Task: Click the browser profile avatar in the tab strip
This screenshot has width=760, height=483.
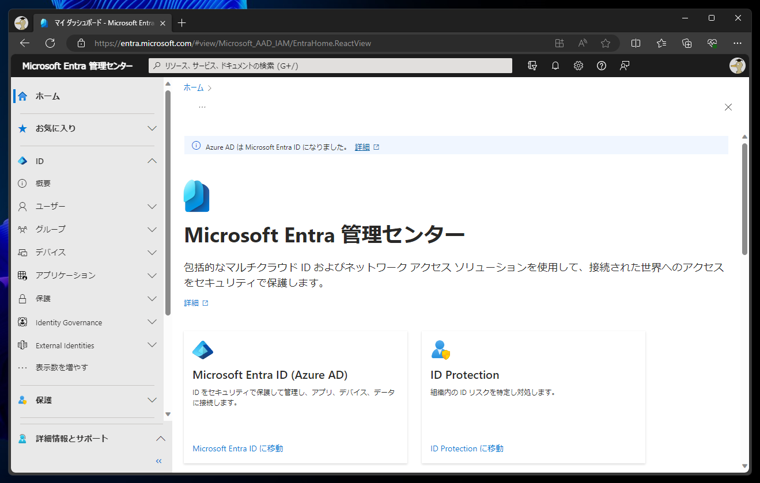Action: pyautogui.click(x=21, y=23)
